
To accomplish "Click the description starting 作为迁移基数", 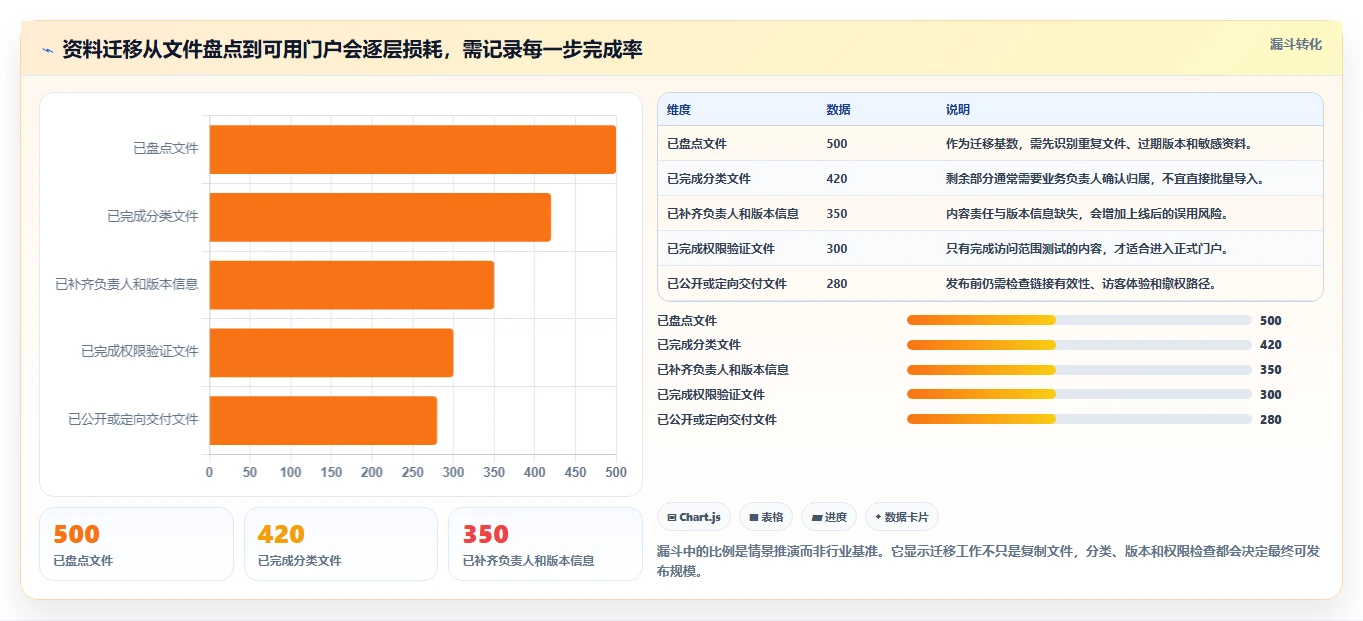I will pyautogui.click(x=1099, y=144).
